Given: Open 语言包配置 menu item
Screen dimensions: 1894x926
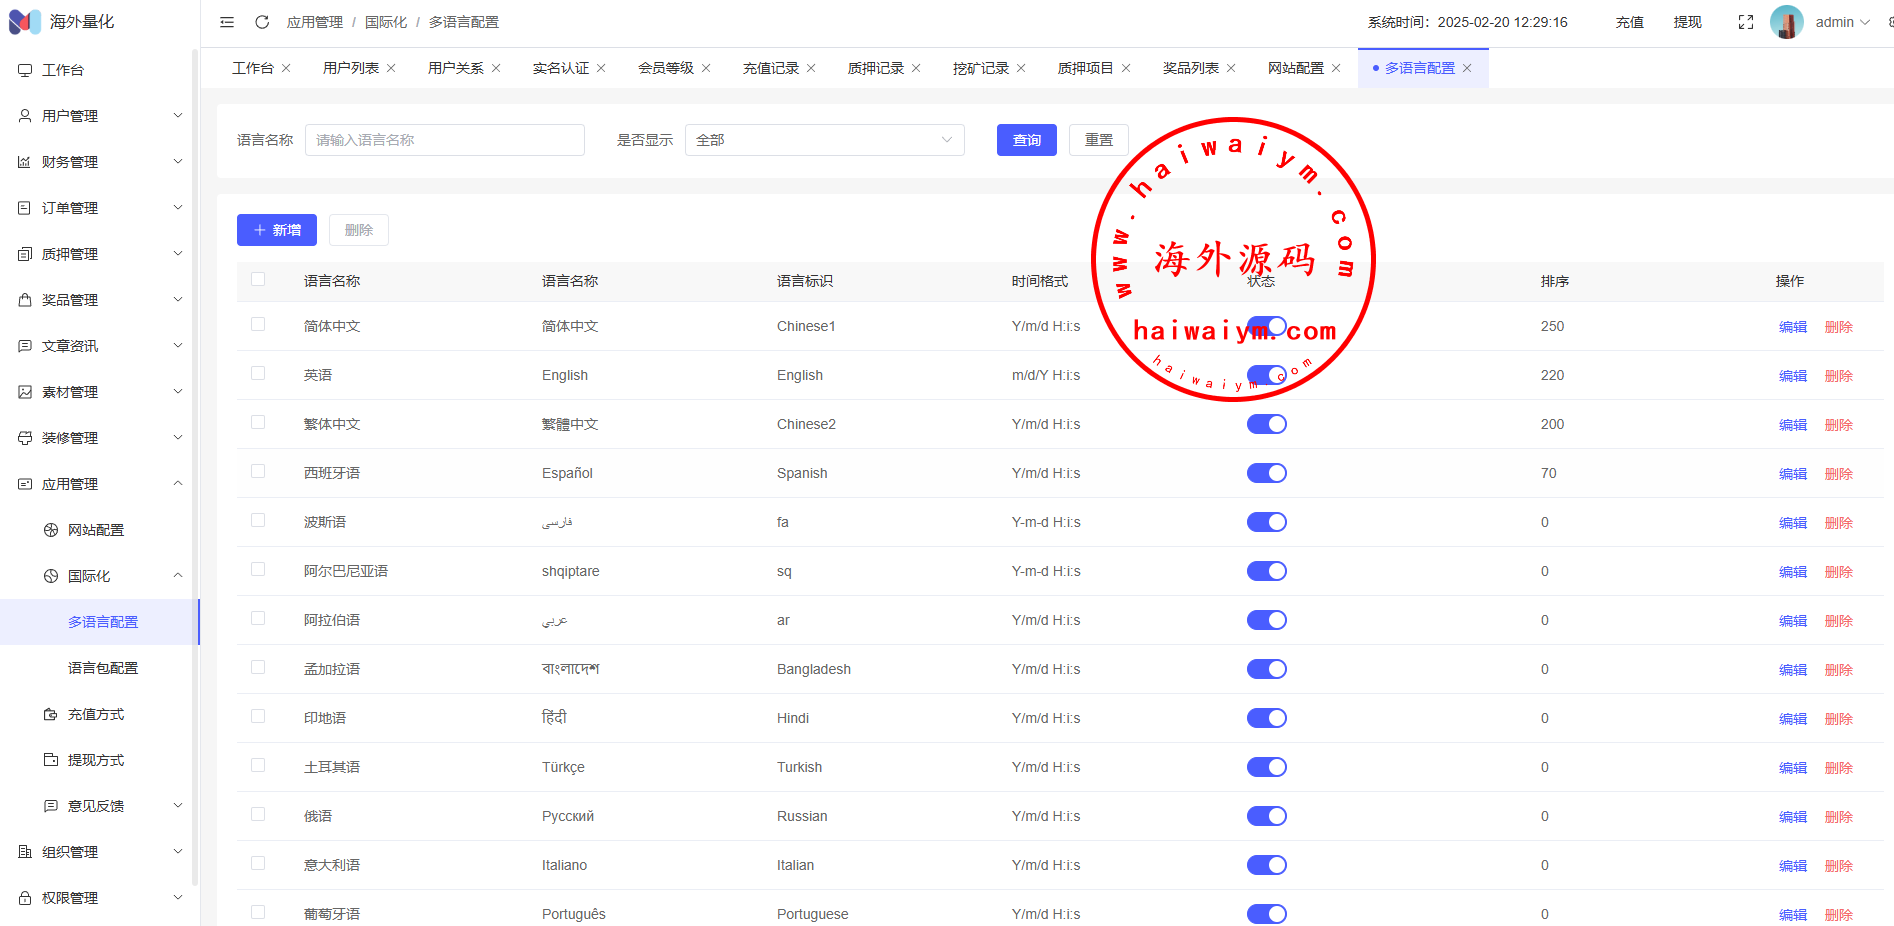Looking at the screenshot, I should point(103,668).
